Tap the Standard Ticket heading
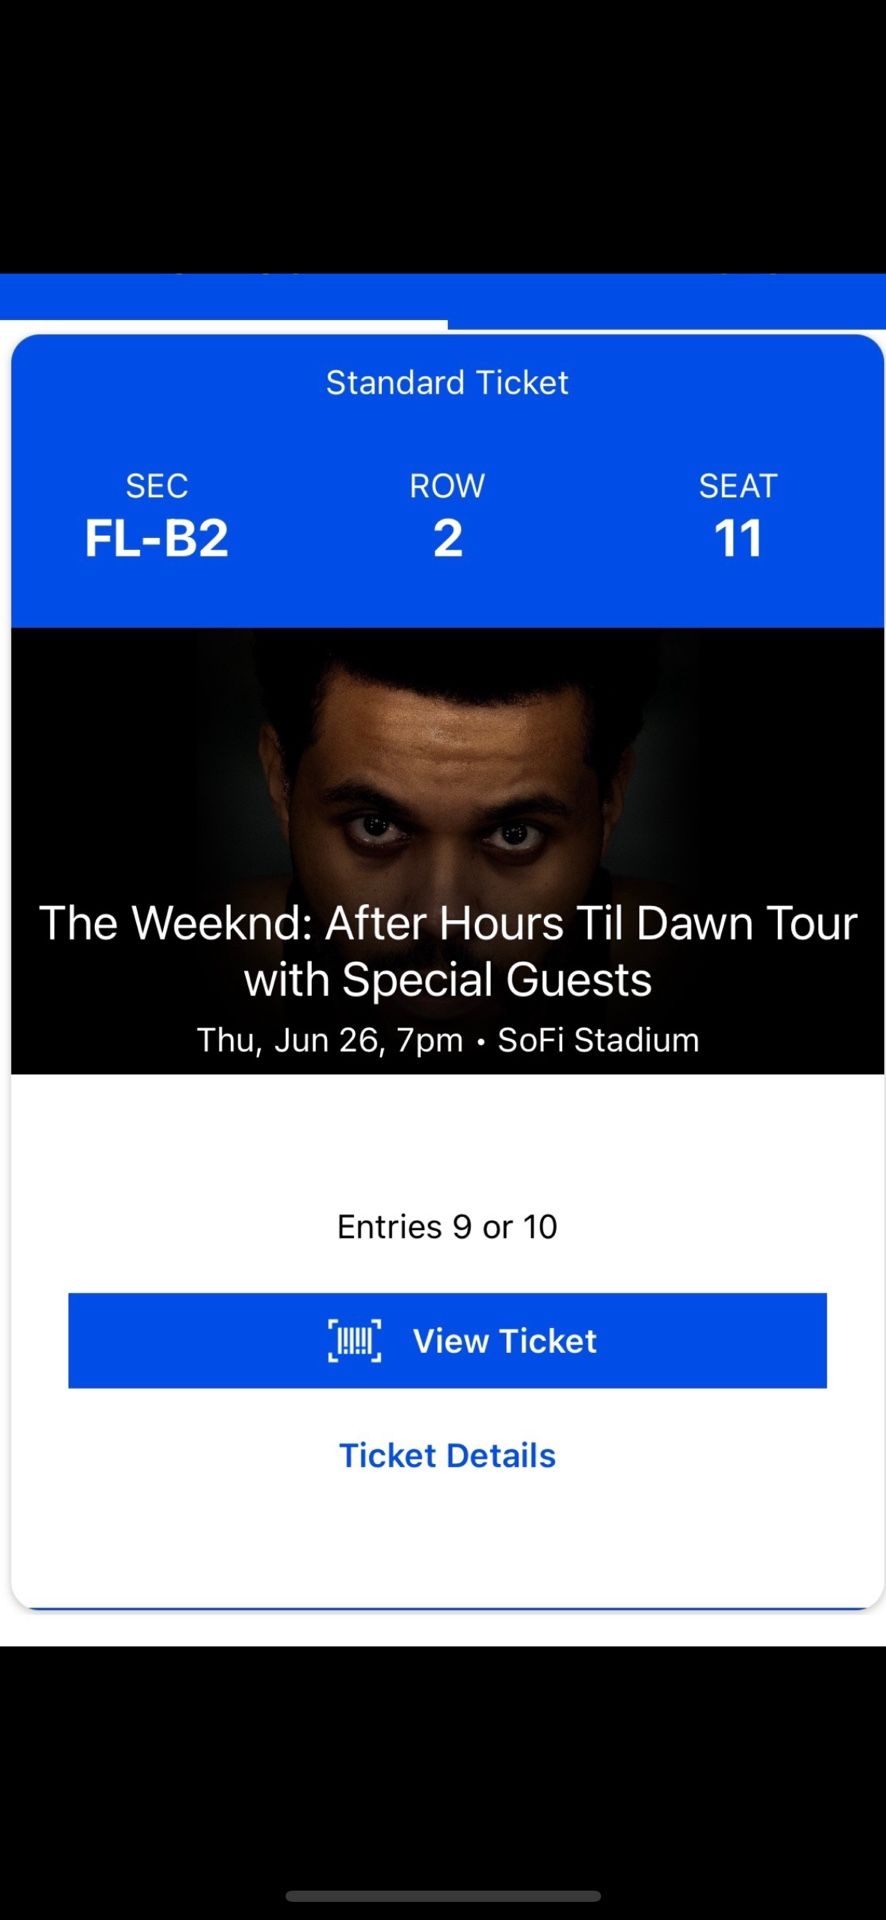The height and width of the screenshot is (1920, 886). click(x=447, y=382)
